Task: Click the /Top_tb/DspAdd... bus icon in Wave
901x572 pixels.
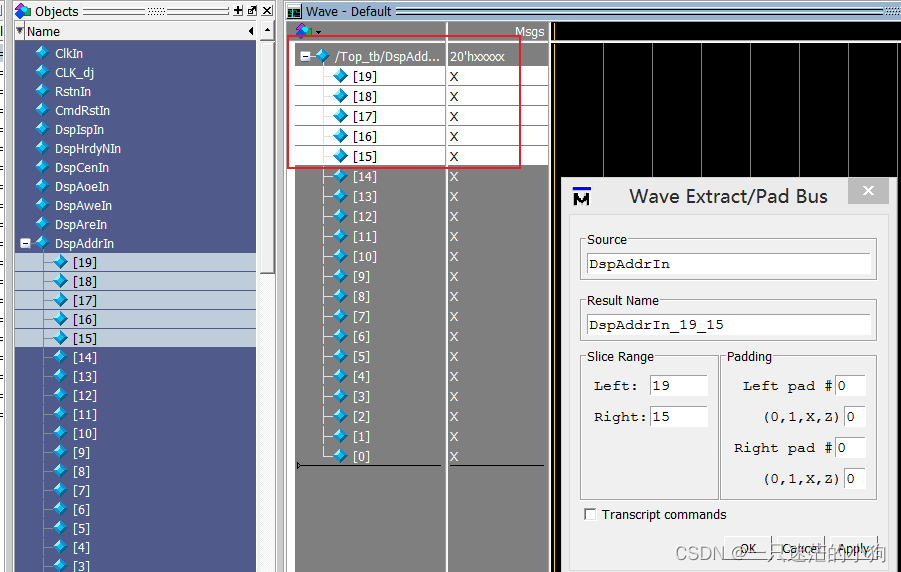Action: click(x=322, y=56)
